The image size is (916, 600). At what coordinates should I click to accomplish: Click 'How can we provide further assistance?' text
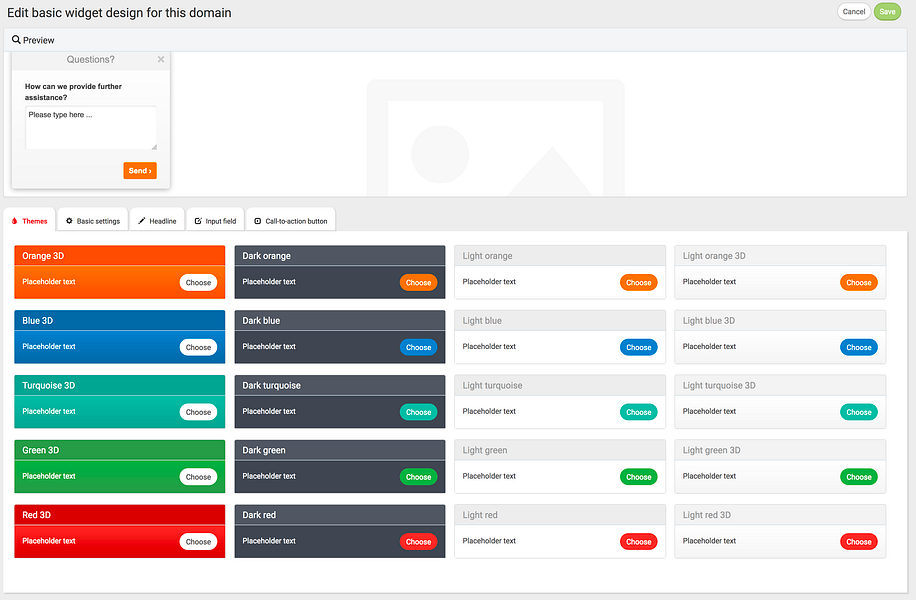pyautogui.click(x=73, y=92)
